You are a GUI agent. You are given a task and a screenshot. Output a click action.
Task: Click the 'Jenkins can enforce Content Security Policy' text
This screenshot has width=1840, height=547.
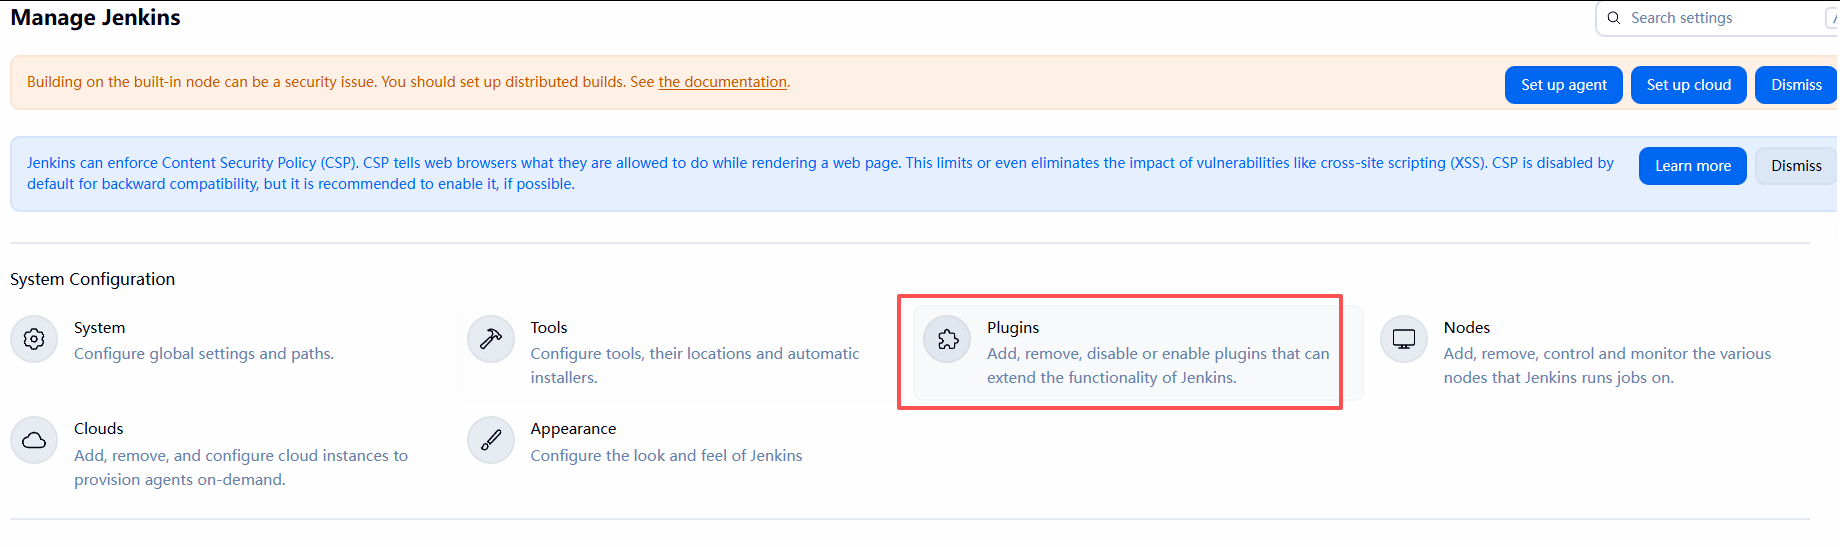(820, 173)
